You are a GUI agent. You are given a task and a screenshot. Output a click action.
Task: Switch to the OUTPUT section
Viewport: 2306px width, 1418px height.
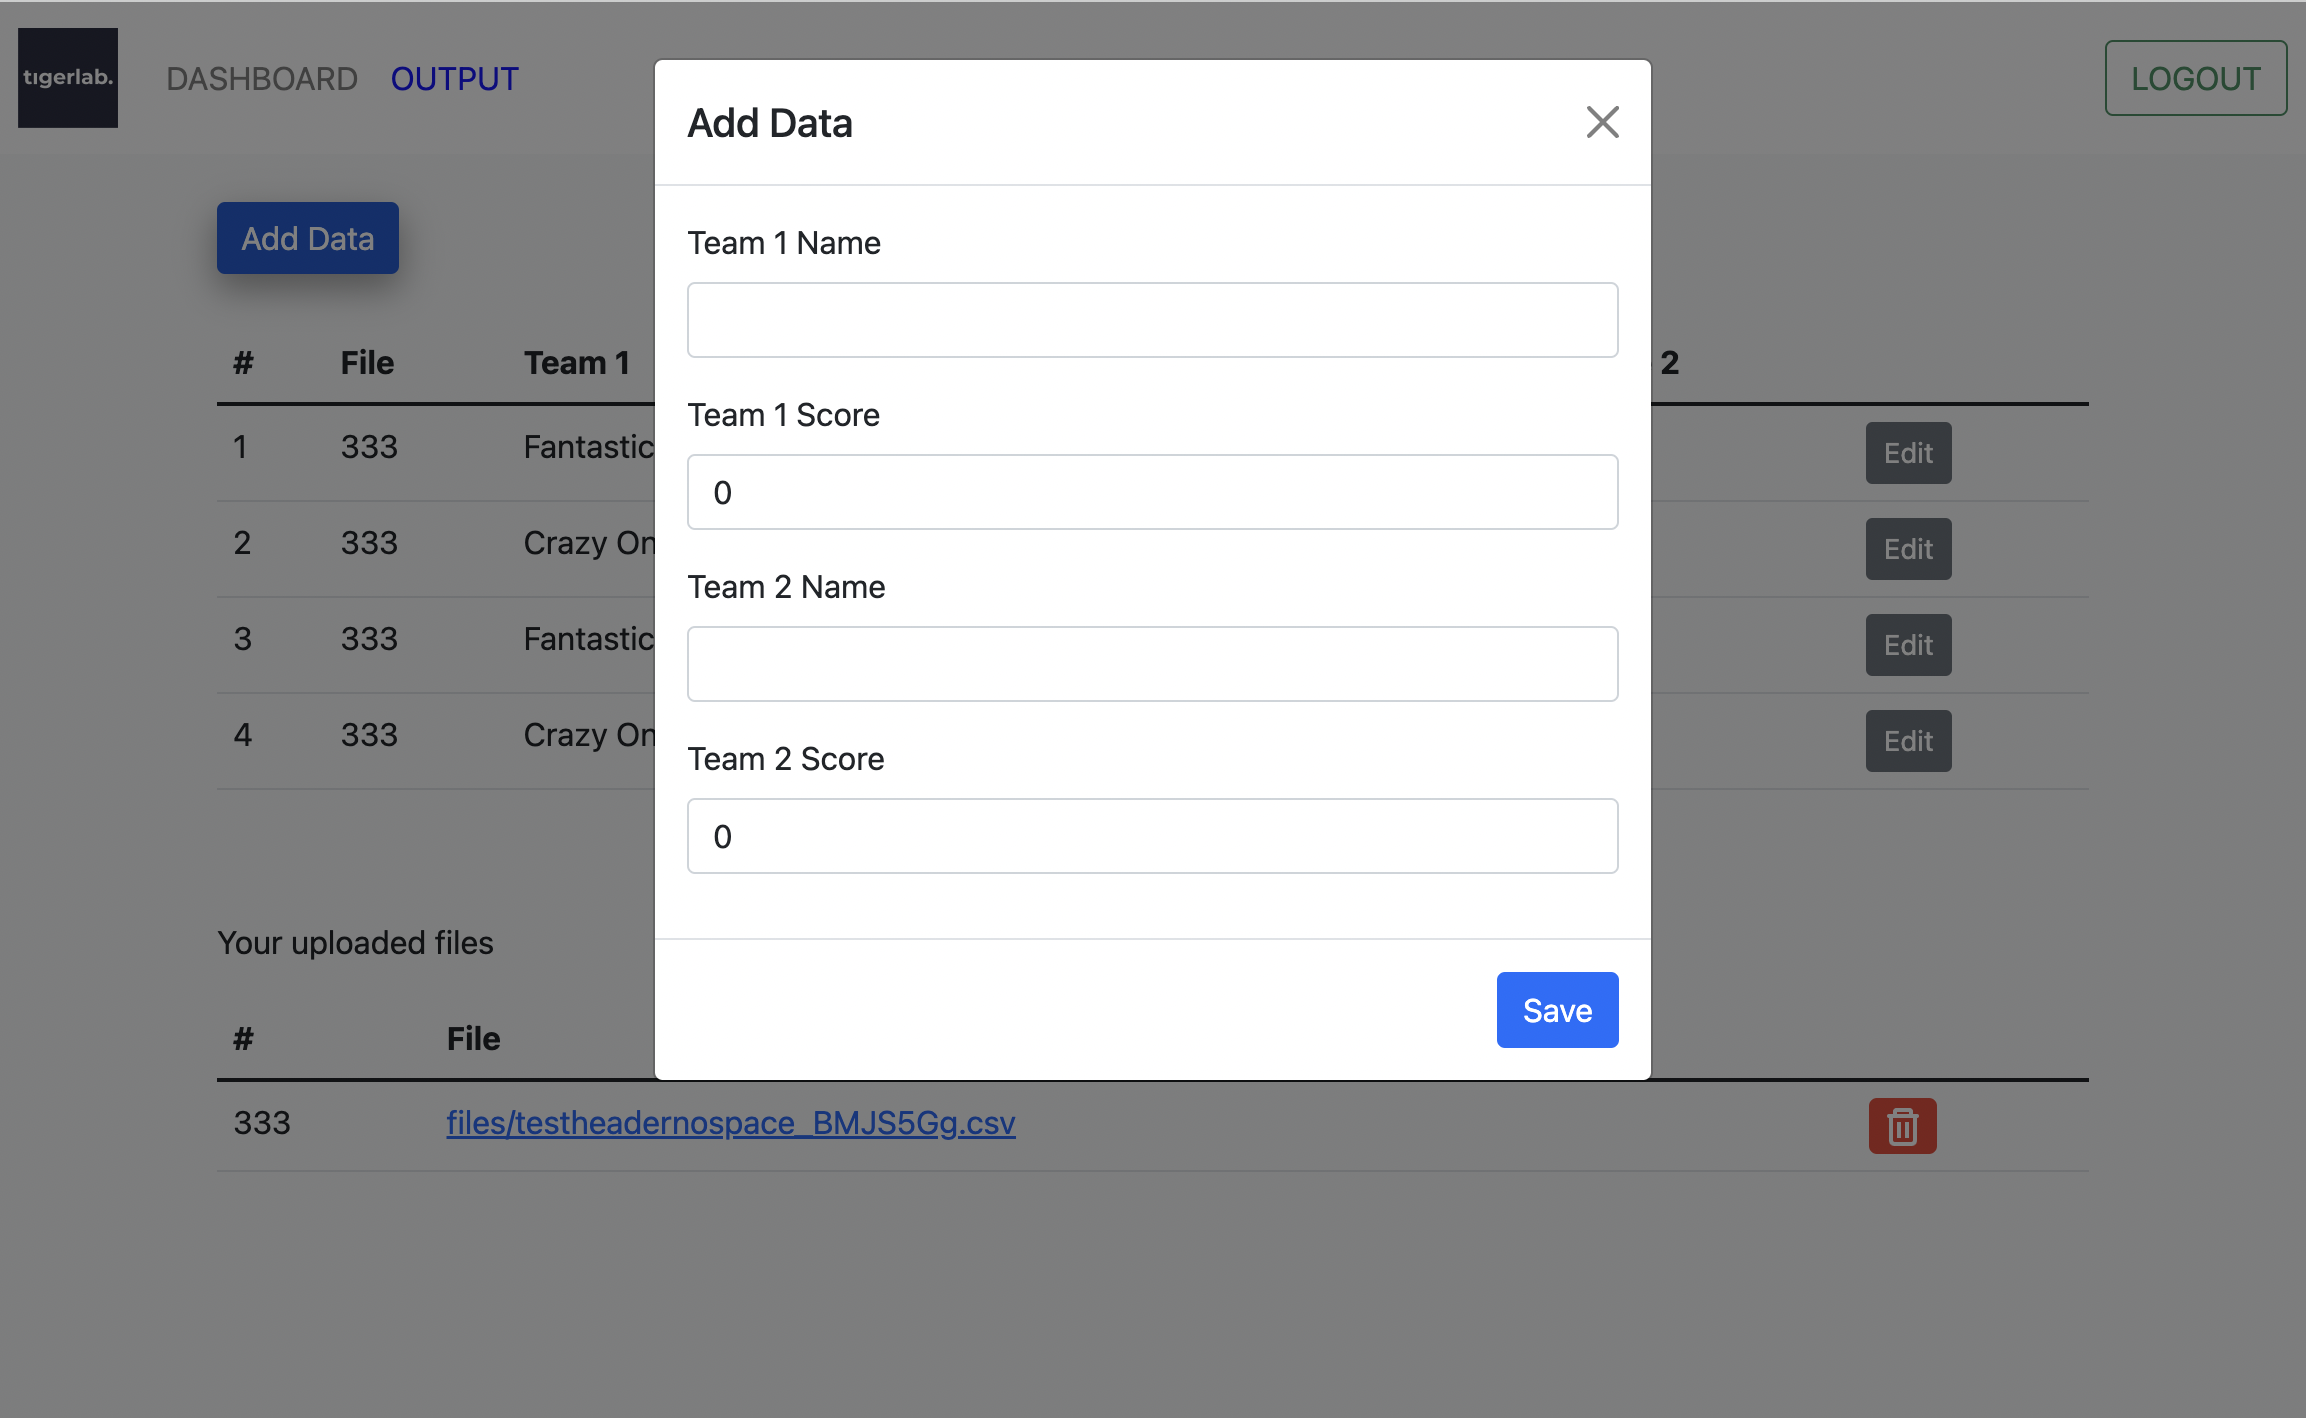click(454, 78)
